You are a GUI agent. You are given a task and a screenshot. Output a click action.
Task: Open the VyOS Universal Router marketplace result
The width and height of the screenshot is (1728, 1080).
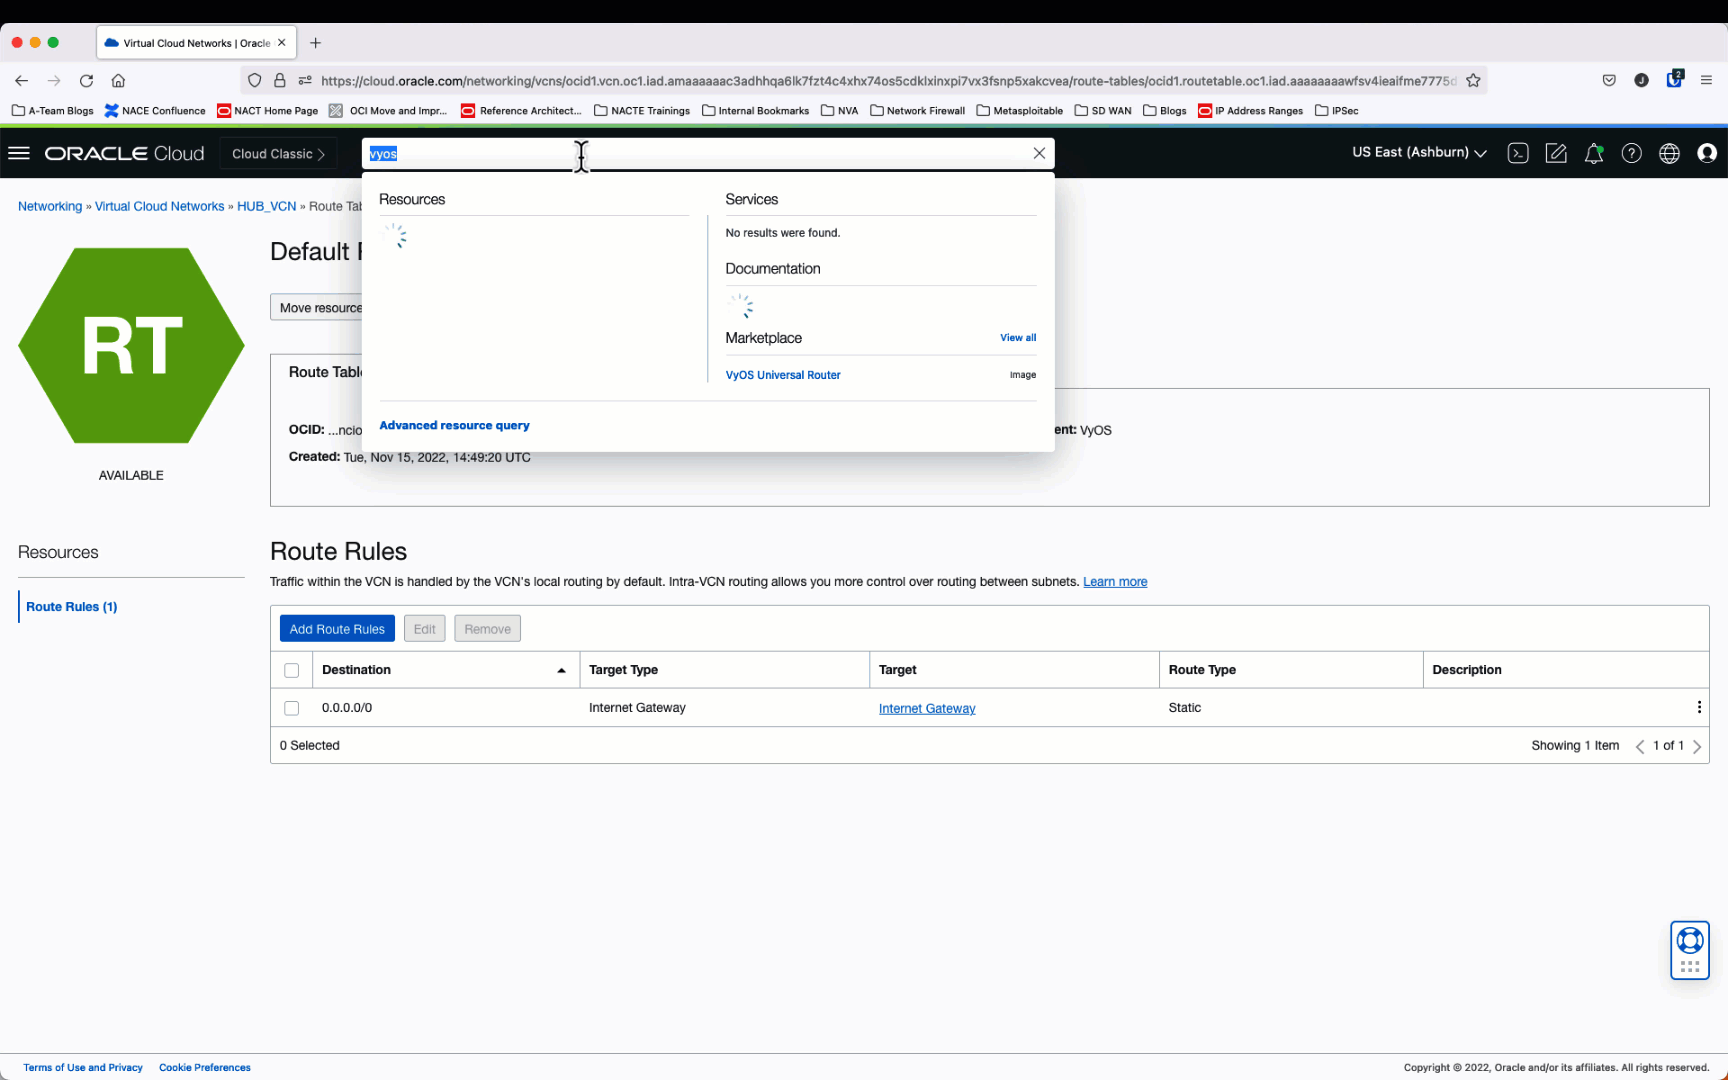tap(782, 375)
